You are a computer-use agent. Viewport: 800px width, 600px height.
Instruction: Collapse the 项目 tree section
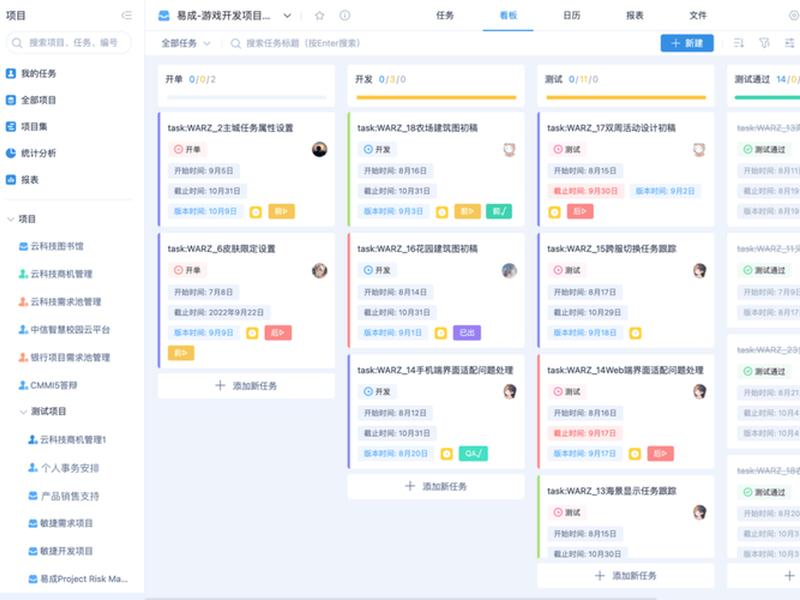pyautogui.click(x=10, y=219)
